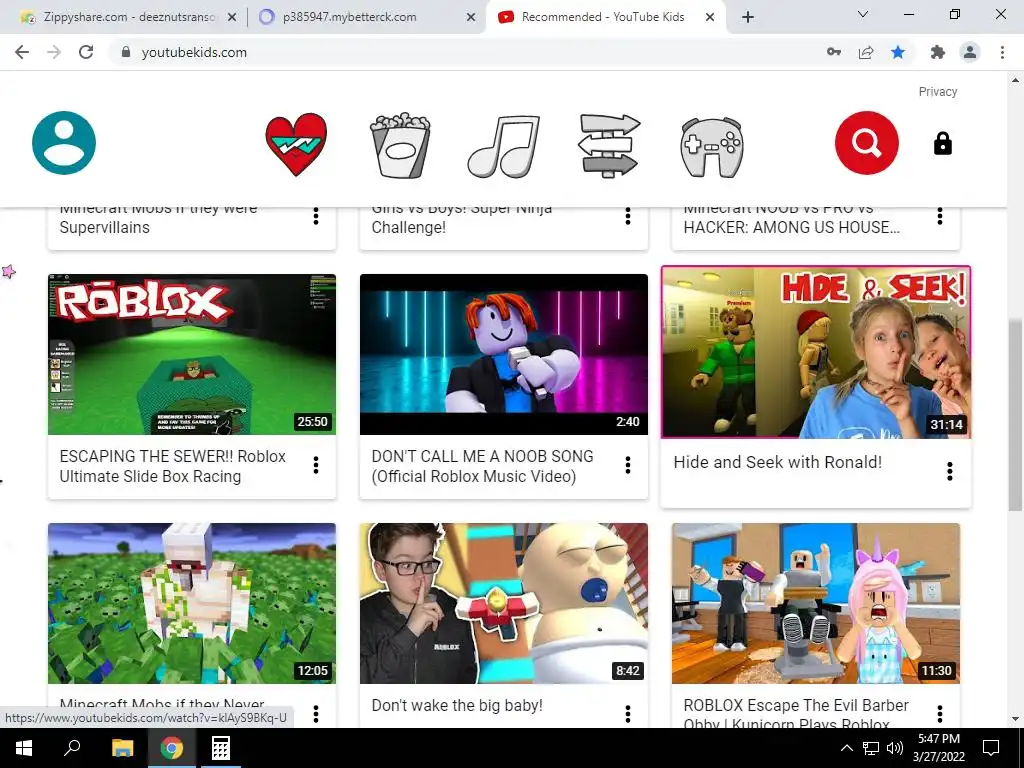1024x768 pixels.
Task: Play the big baby video thumbnail
Action: coord(504,603)
